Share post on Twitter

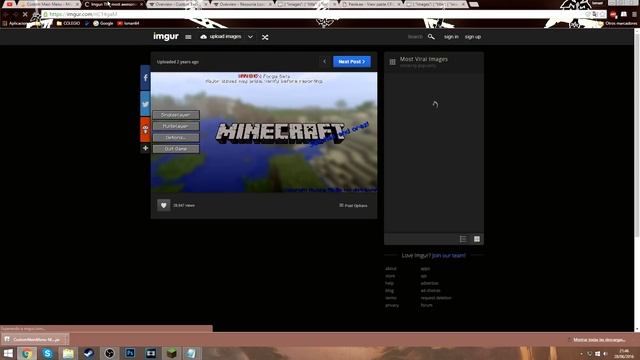145,104
